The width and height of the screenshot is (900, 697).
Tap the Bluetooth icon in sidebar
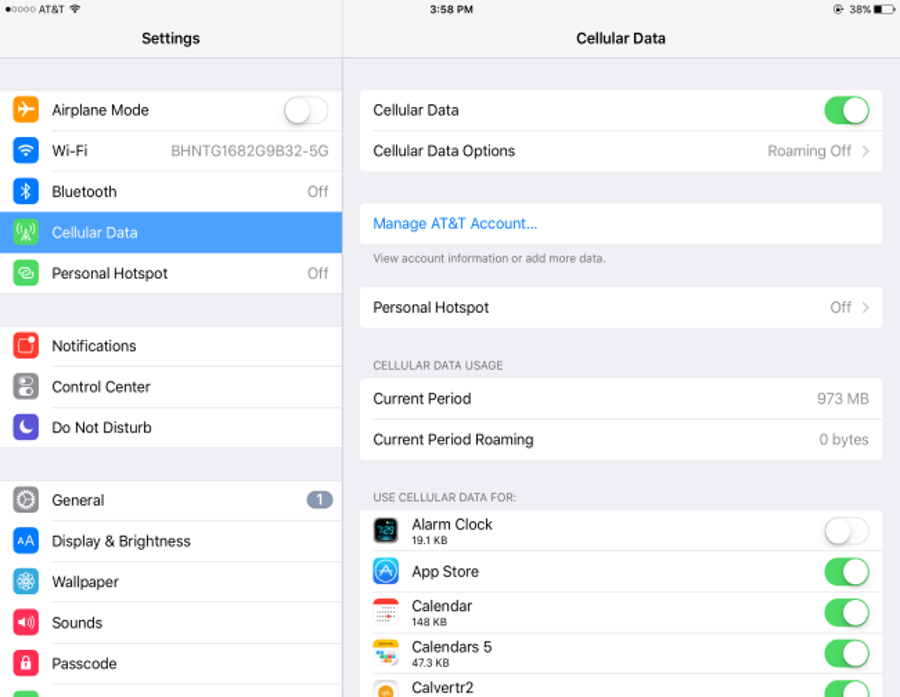[26, 191]
